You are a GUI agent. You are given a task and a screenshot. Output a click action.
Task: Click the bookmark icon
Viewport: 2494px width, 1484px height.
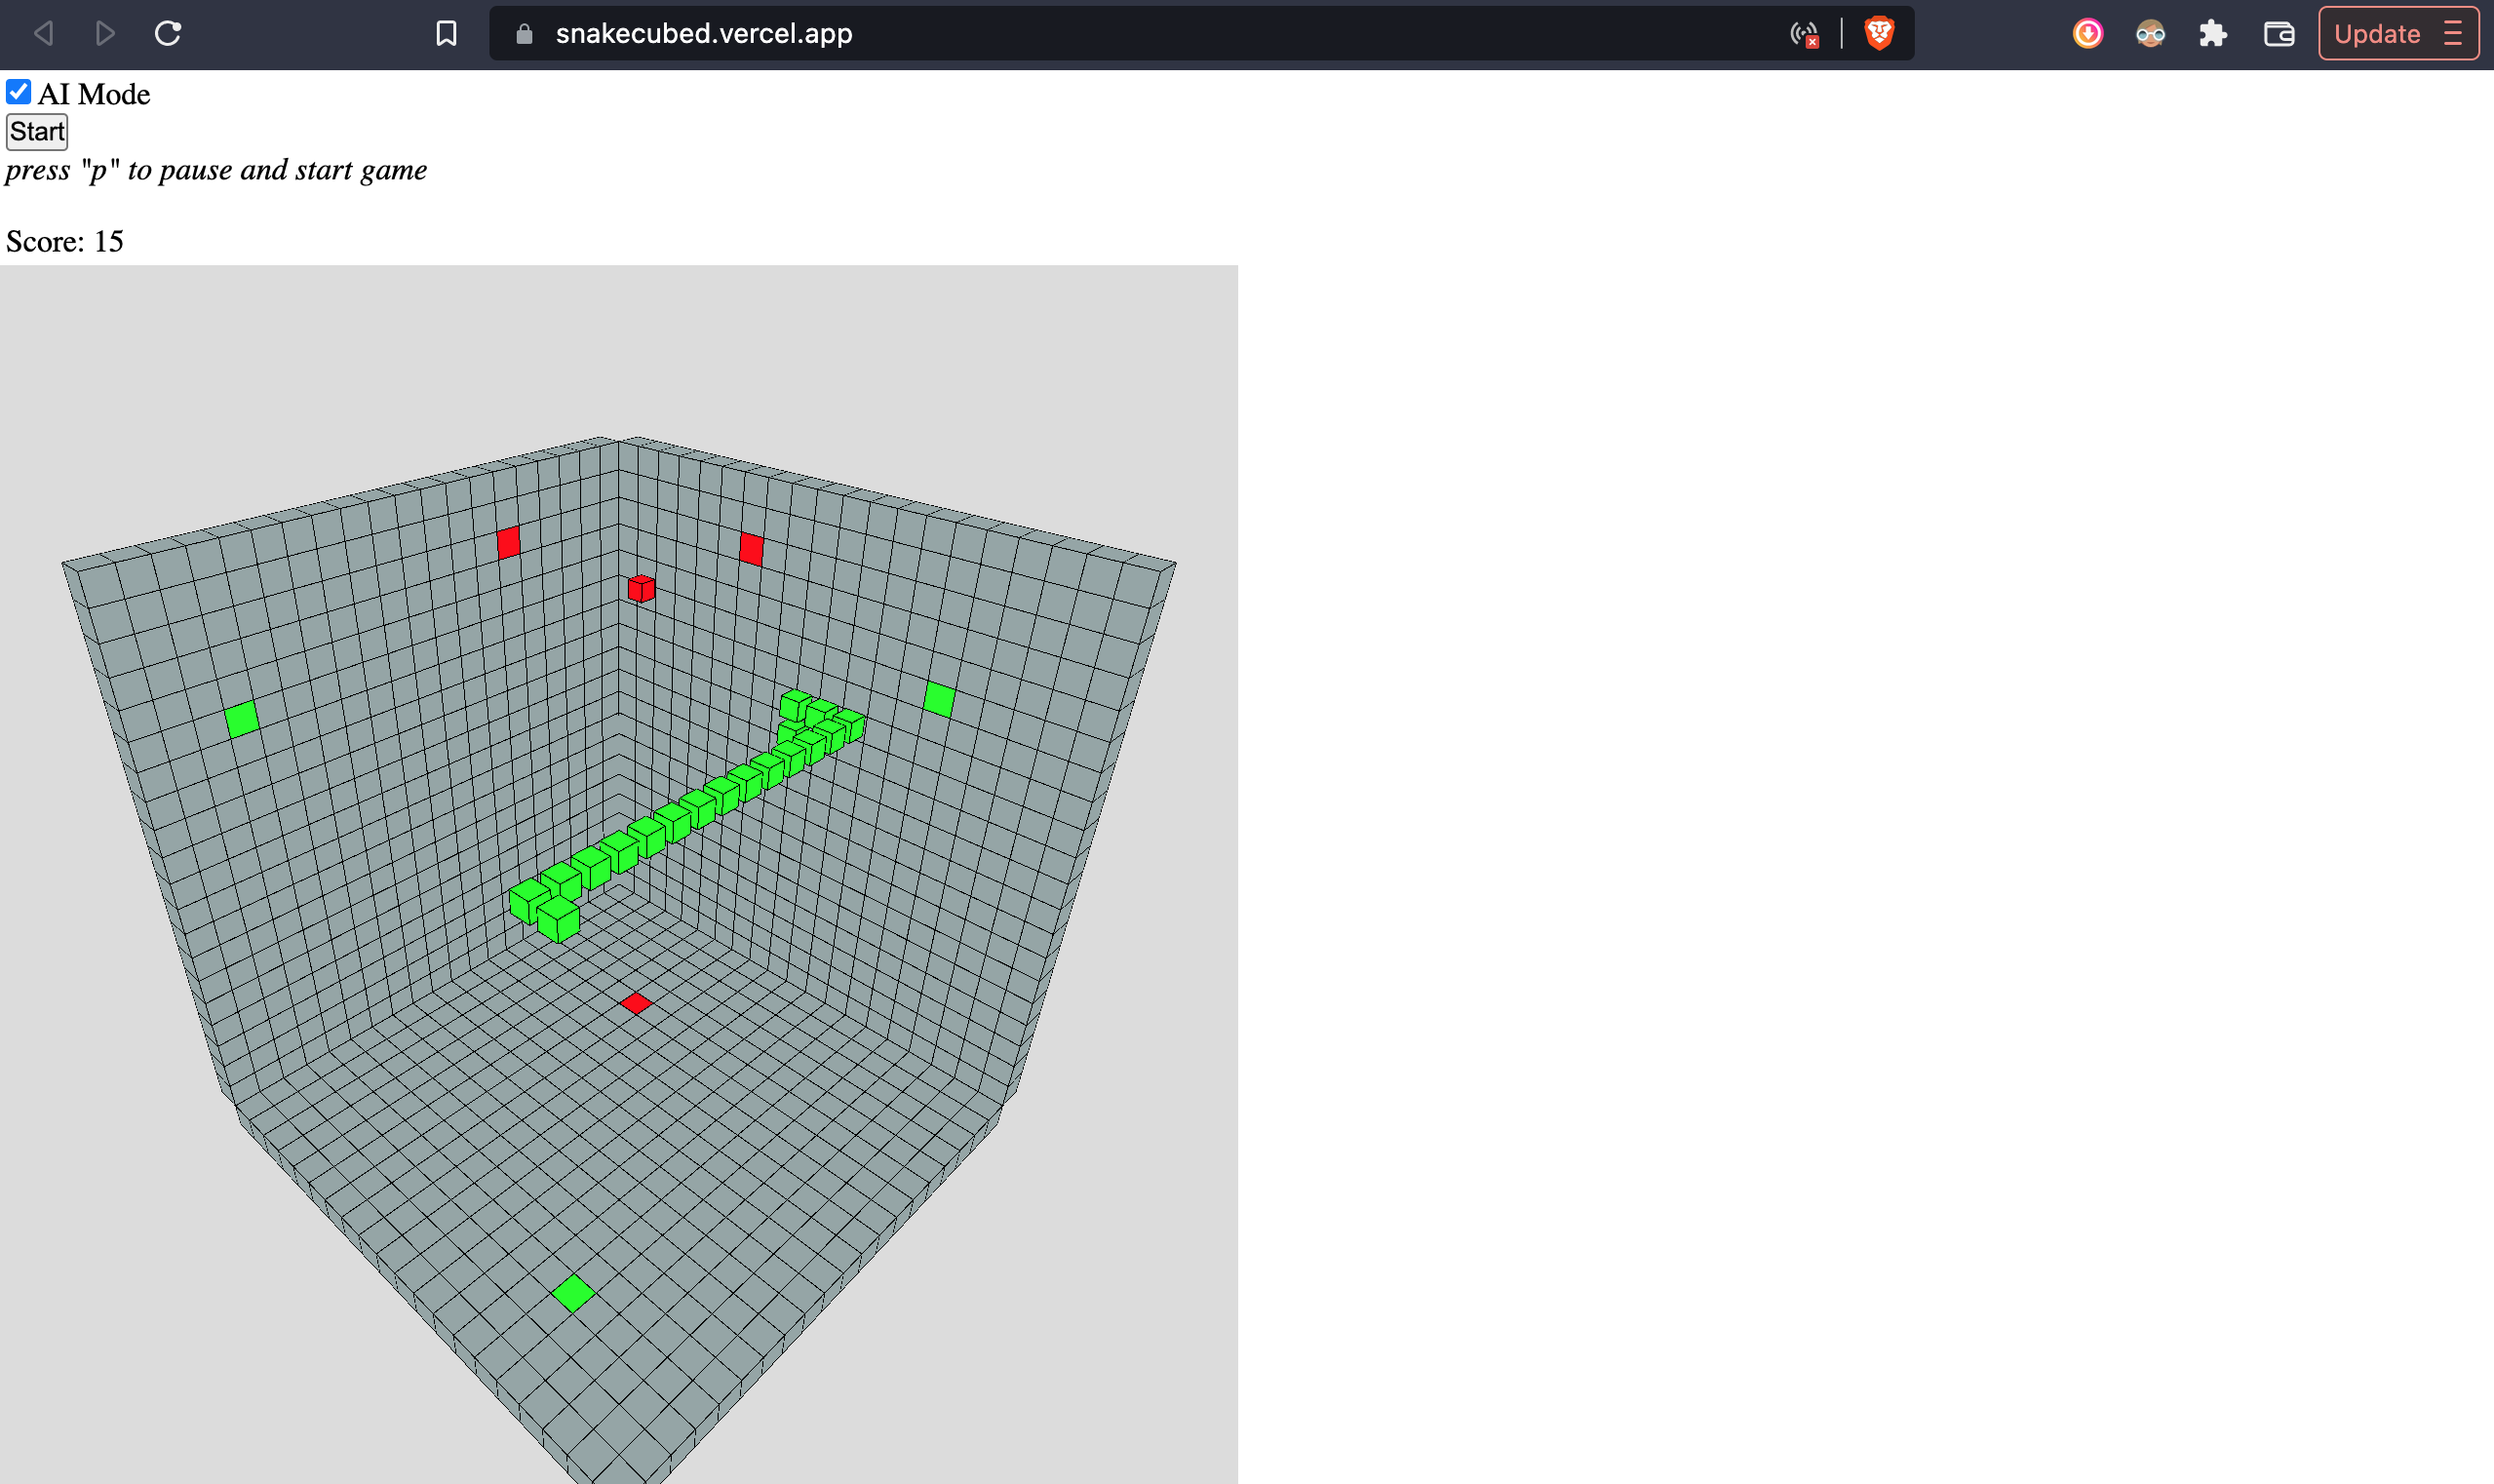(446, 34)
